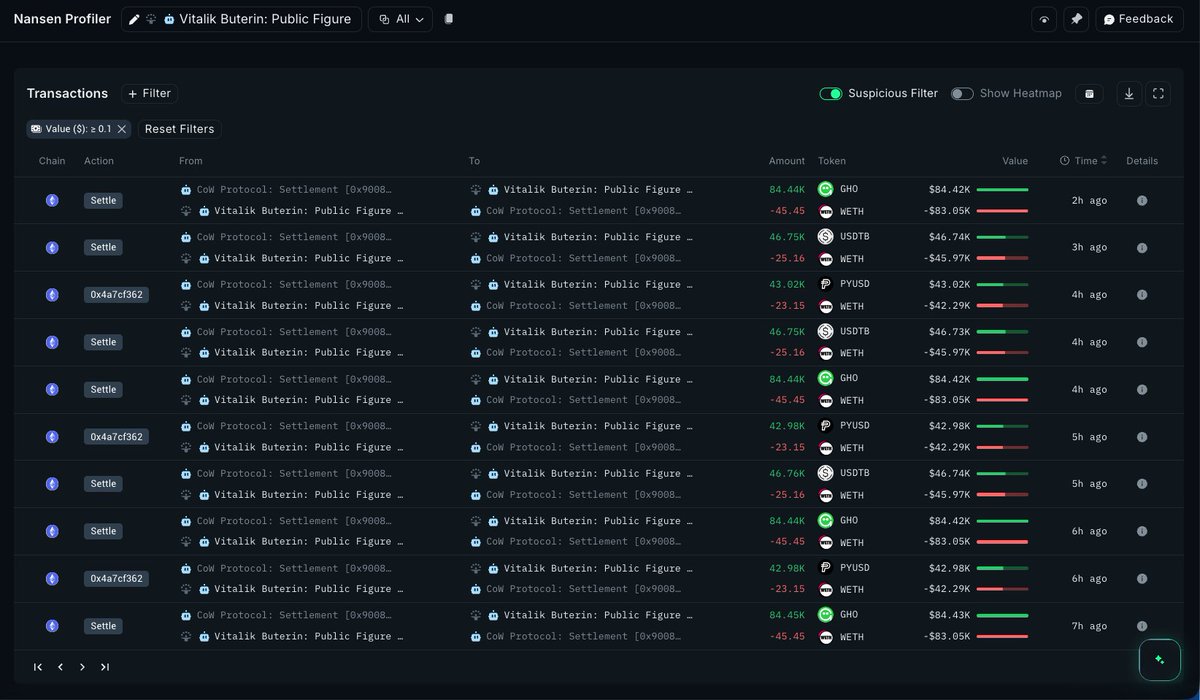This screenshot has height=700, width=1200.
Task: Click the Reset Filters button
Action: [179, 129]
